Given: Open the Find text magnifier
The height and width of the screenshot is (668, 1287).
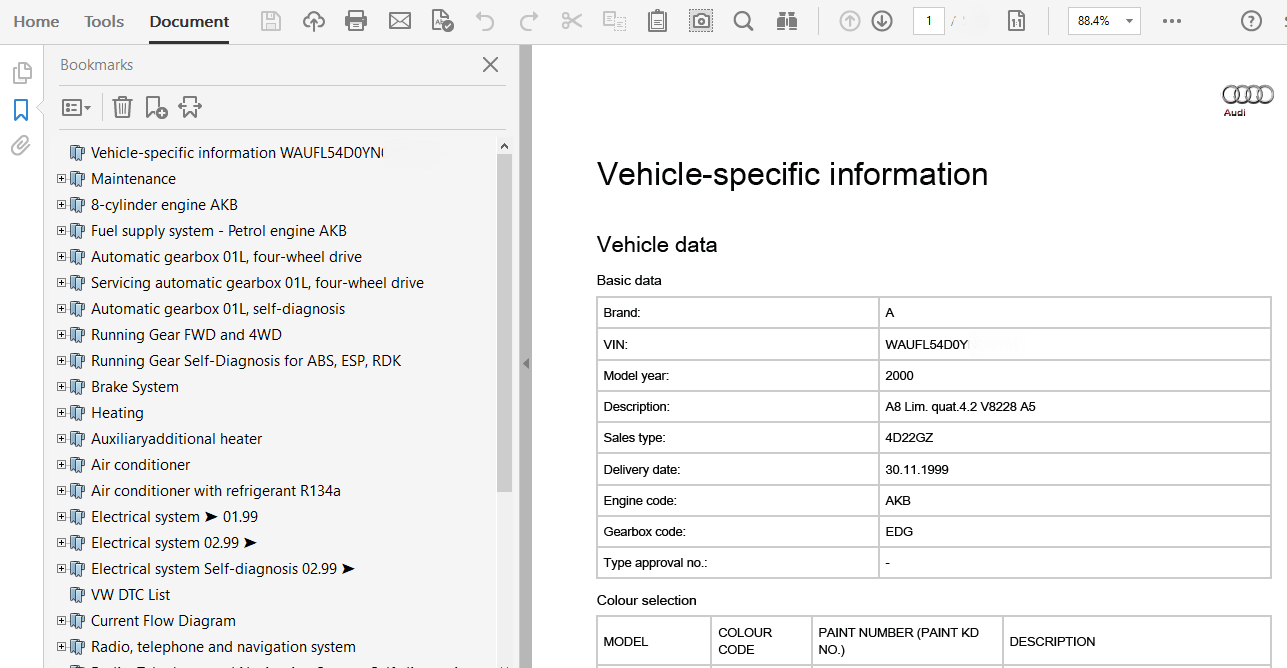Looking at the screenshot, I should pos(743,21).
